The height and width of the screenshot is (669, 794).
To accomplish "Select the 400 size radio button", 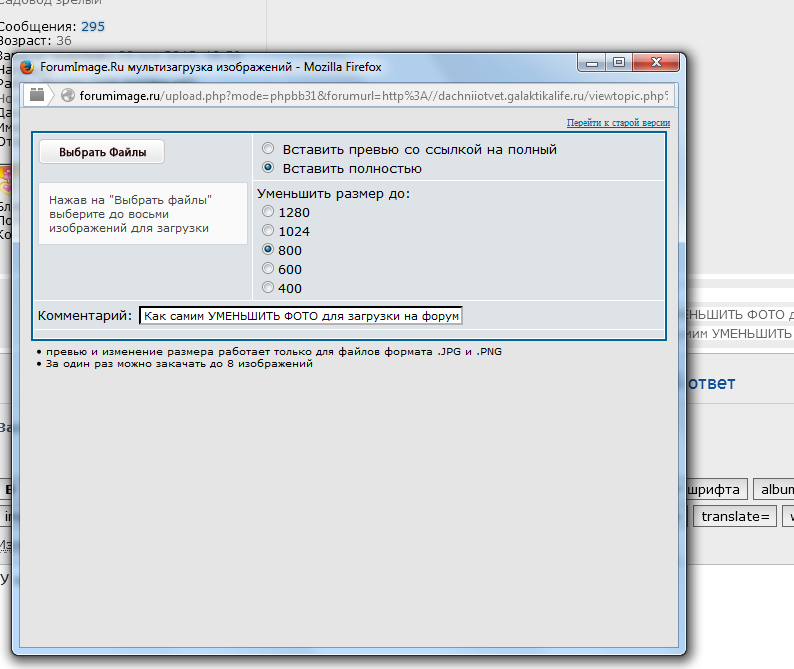I will click(267, 288).
